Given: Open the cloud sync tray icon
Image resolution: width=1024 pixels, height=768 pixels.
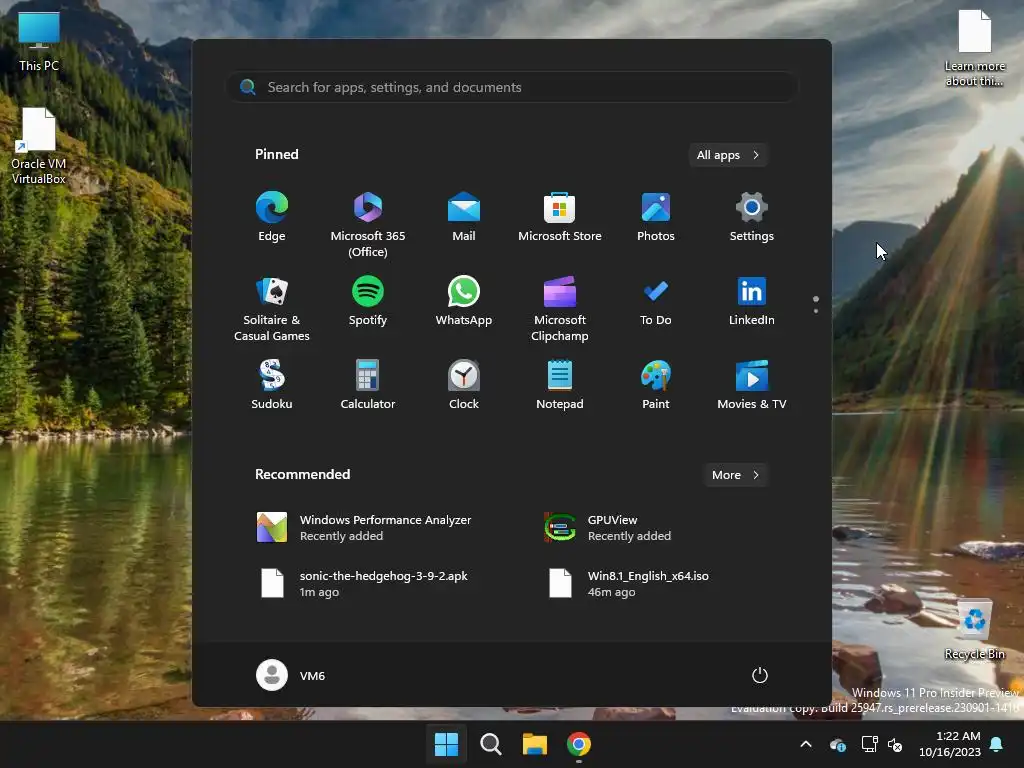Looking at the screenshot, I should click(x=838, y=744).
